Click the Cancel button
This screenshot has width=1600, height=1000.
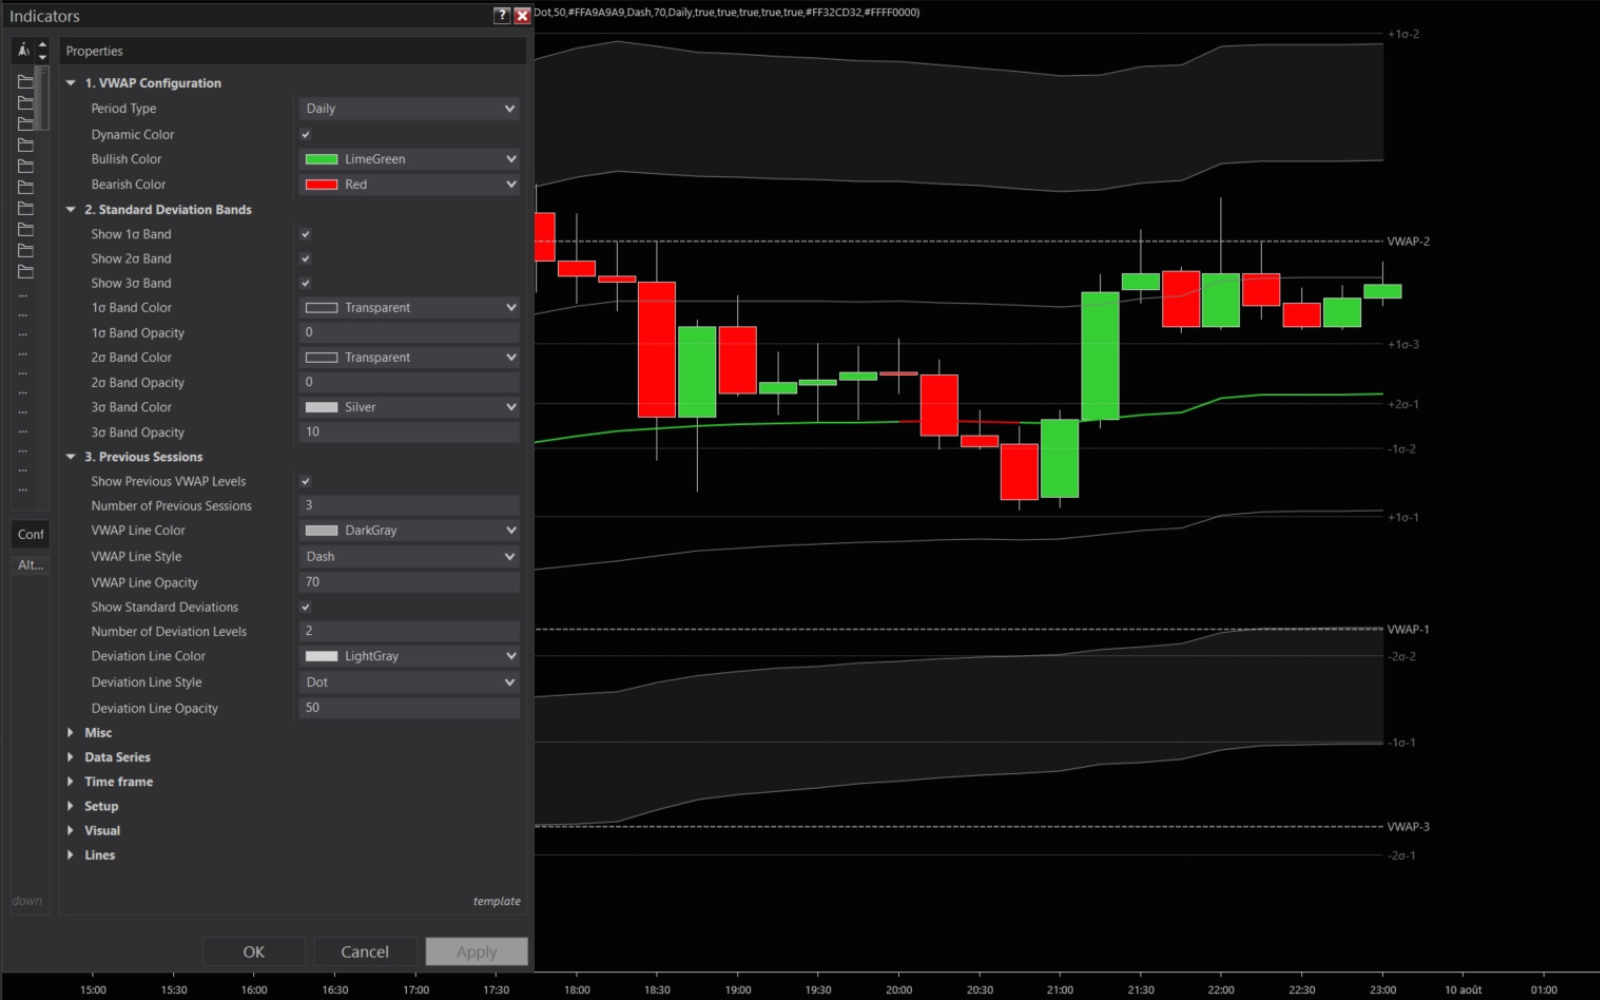365,951
